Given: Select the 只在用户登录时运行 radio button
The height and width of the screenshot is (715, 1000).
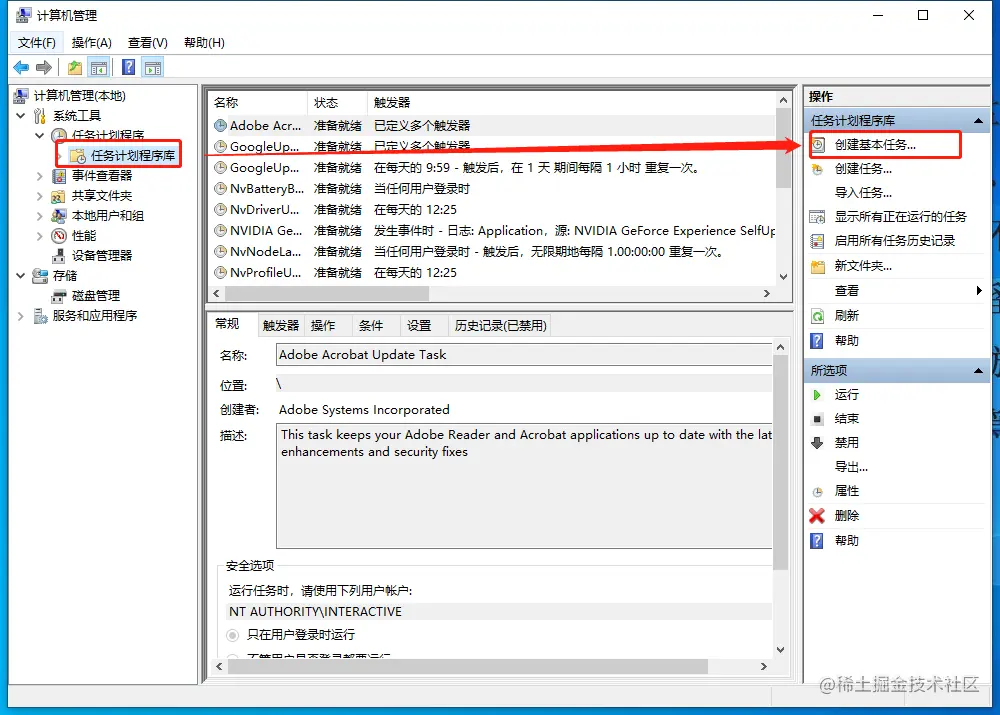Looking at the screenshot, I should [233, 635].
